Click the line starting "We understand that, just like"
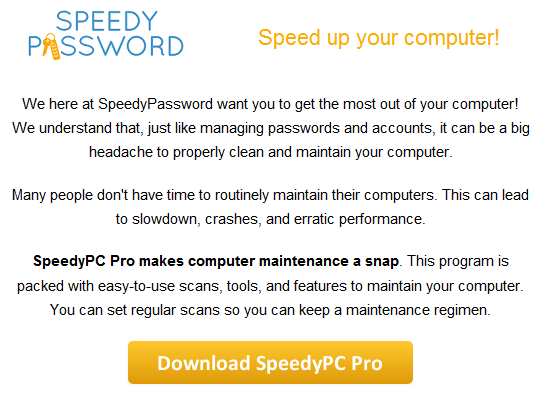 click(x=271, y=128)
